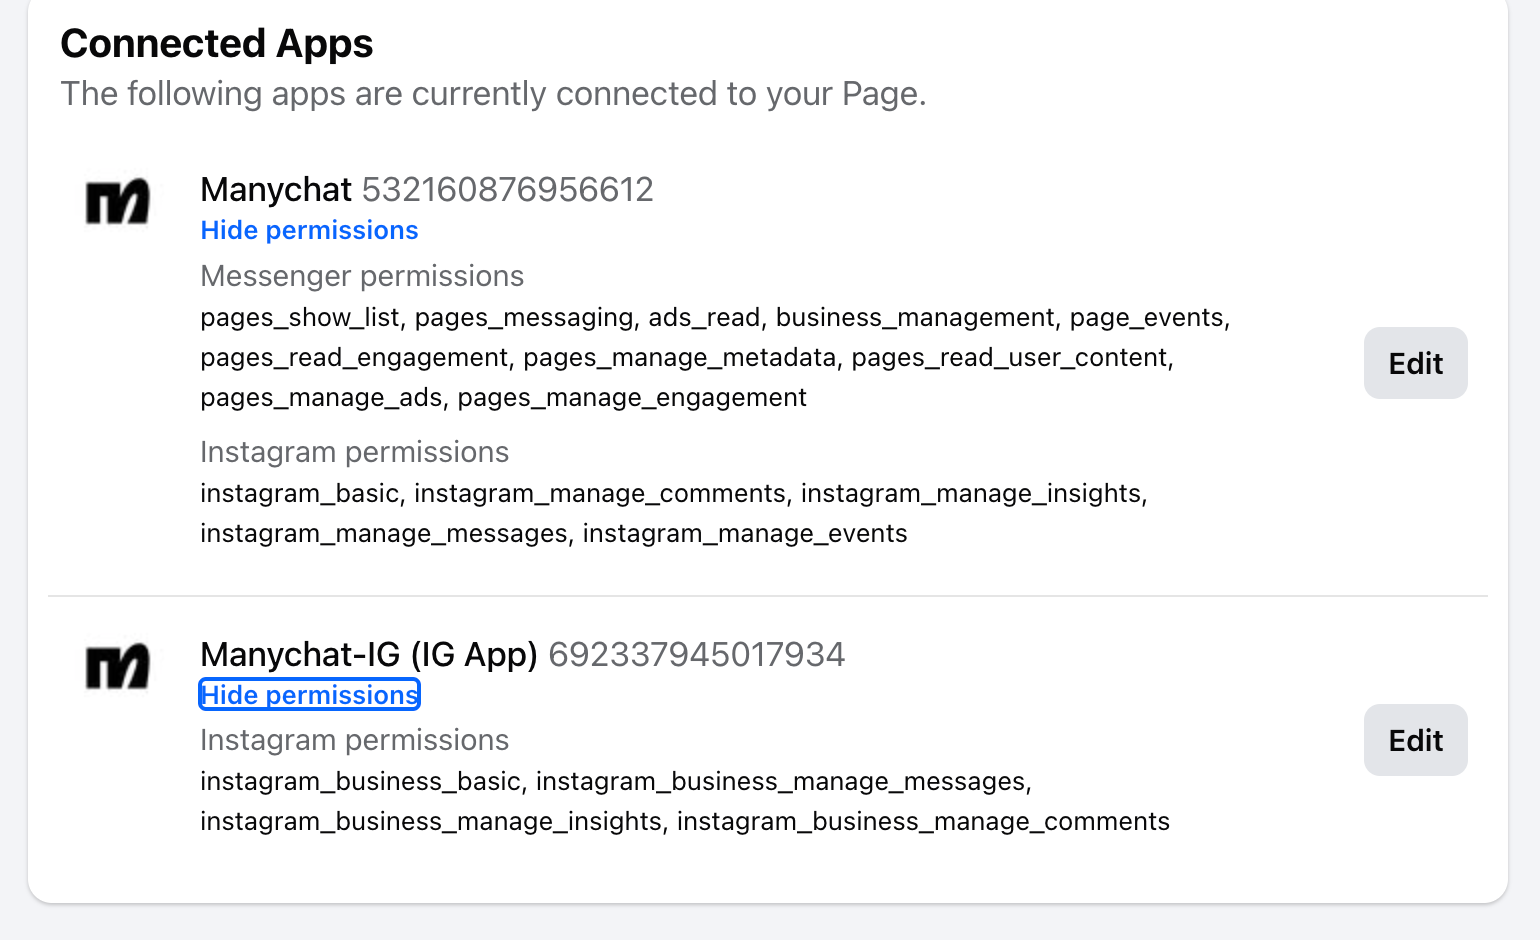This screenshot has height=940, width=1540.
Task: Click the instagram_manage_events permission
Action: (745, 533)
